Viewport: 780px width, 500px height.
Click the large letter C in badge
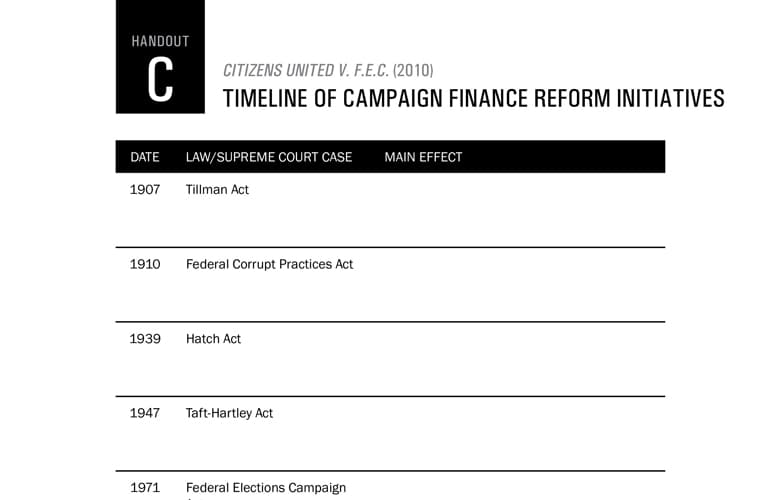160,79
